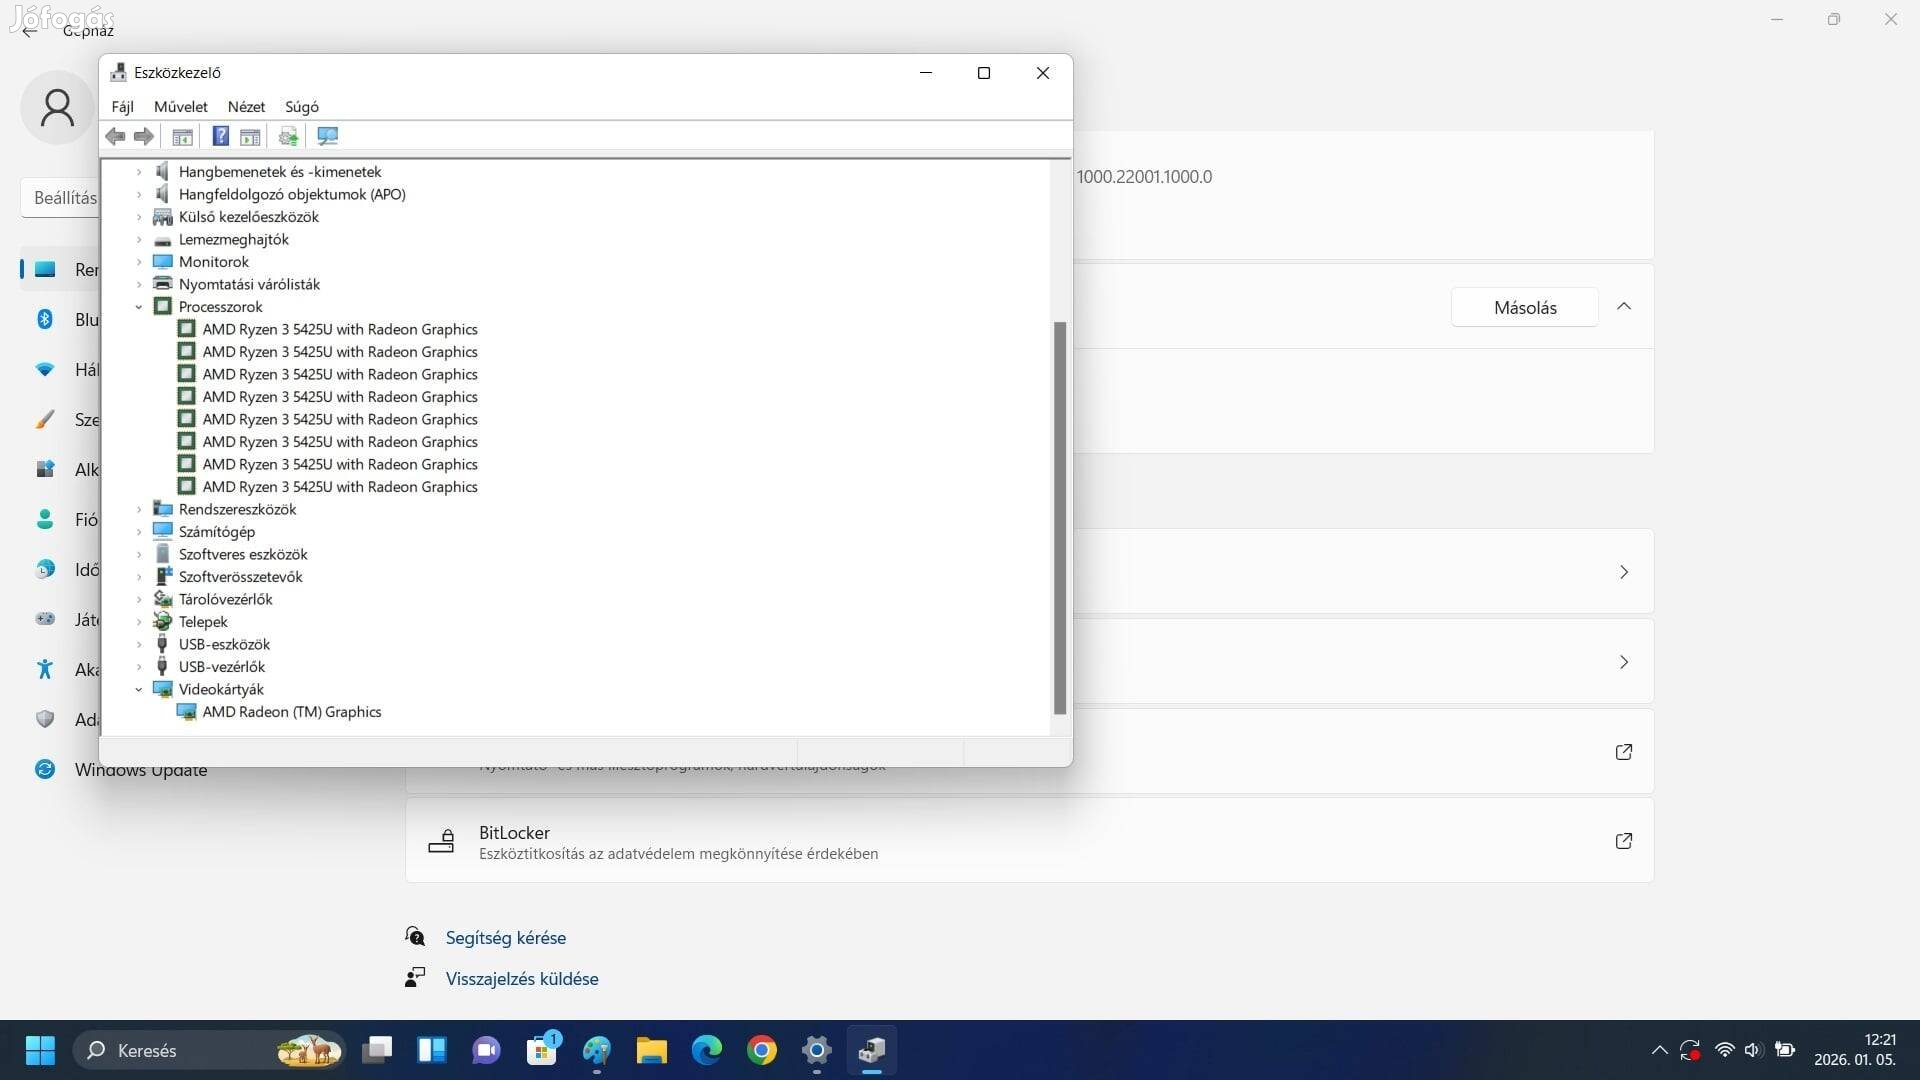This screenshot has height=1080, width=1920.
Task: Open File Explorer from the taskbar
Action: pyautogui.click(x=651, y=1050)
